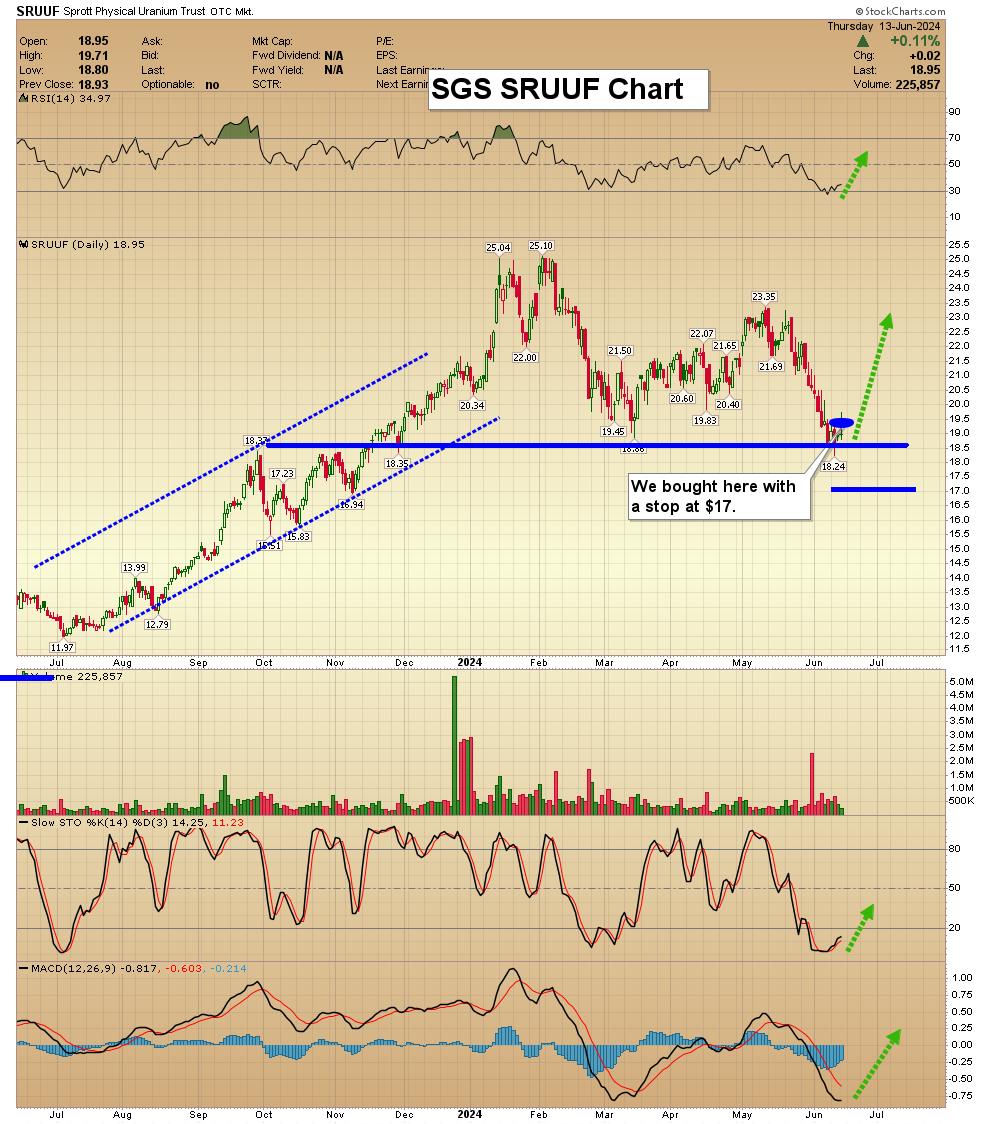Click the 500K volume axis label
This screenshot has height=1124, width=990.
point(961,801)
